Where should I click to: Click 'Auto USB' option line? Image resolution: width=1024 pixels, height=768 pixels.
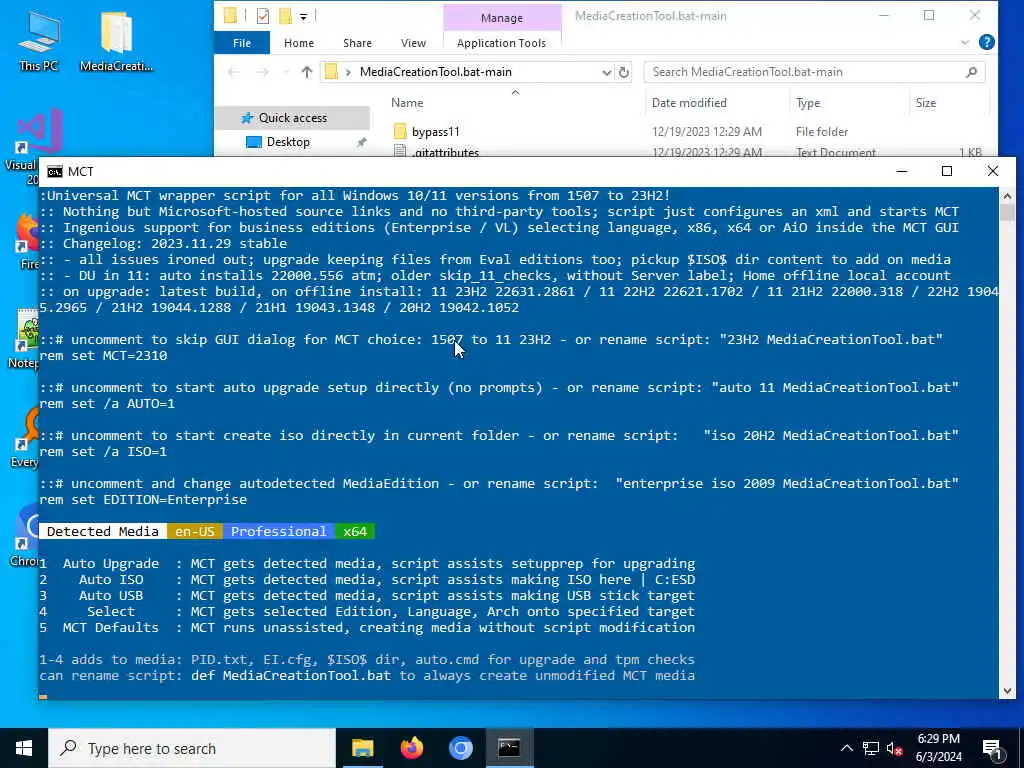[x=367, y=596]
